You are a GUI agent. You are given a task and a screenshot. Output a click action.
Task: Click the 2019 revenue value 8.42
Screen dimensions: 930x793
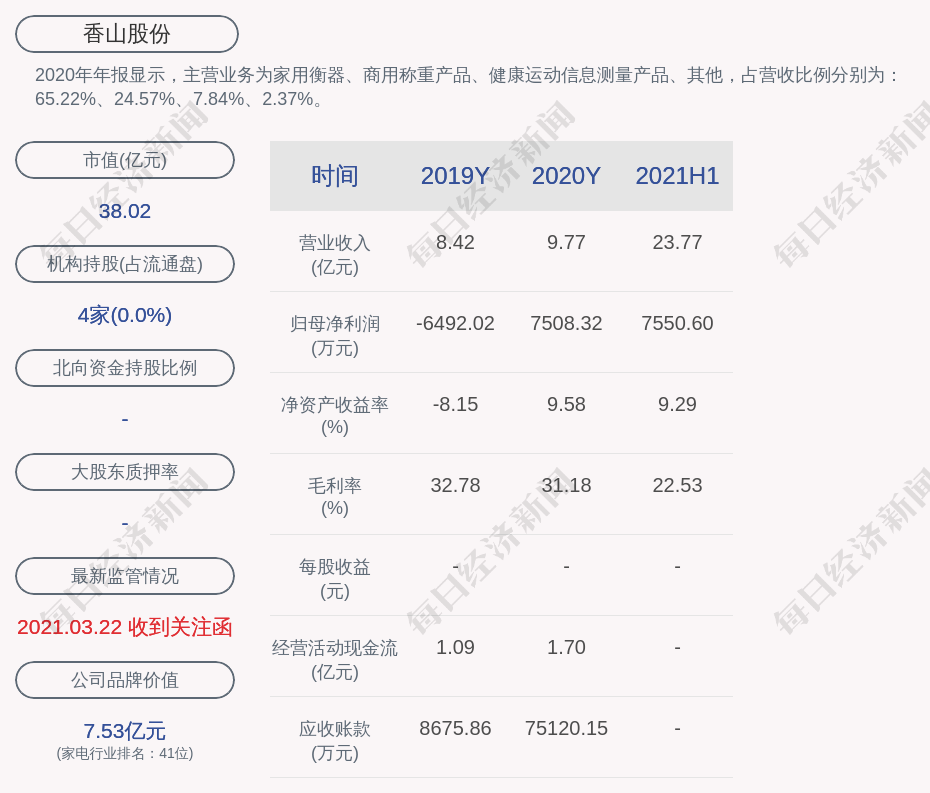click(455, 242)
